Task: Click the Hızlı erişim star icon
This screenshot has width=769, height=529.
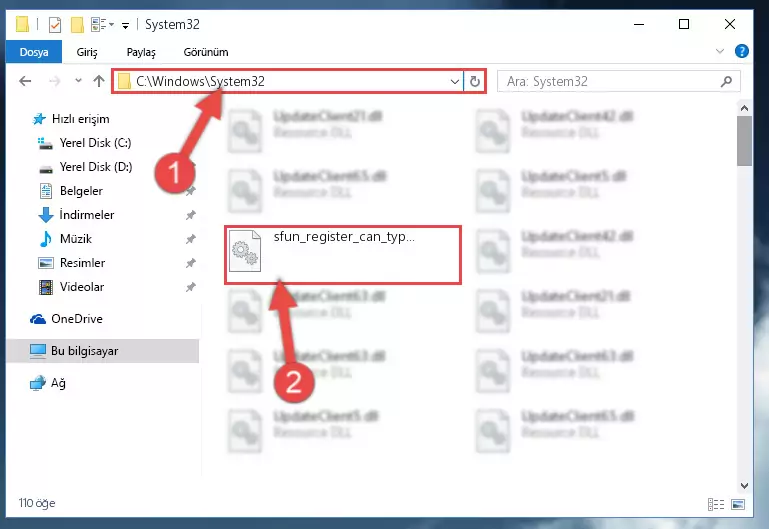Action: pyautogui.click(x=39, y=119)
